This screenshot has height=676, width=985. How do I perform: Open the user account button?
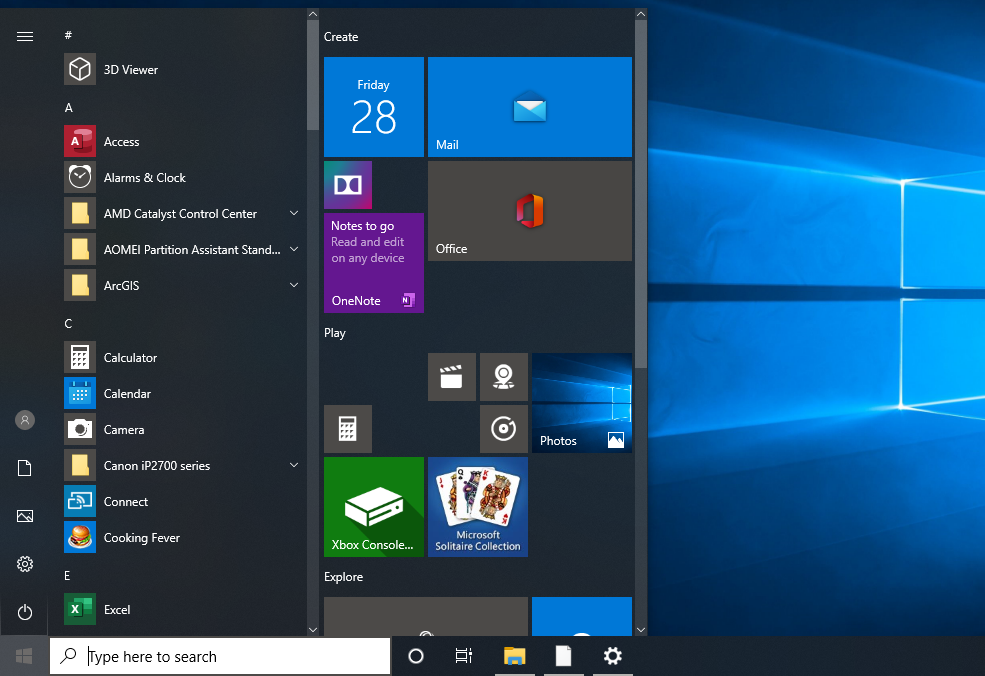click(x=24, y=420)
